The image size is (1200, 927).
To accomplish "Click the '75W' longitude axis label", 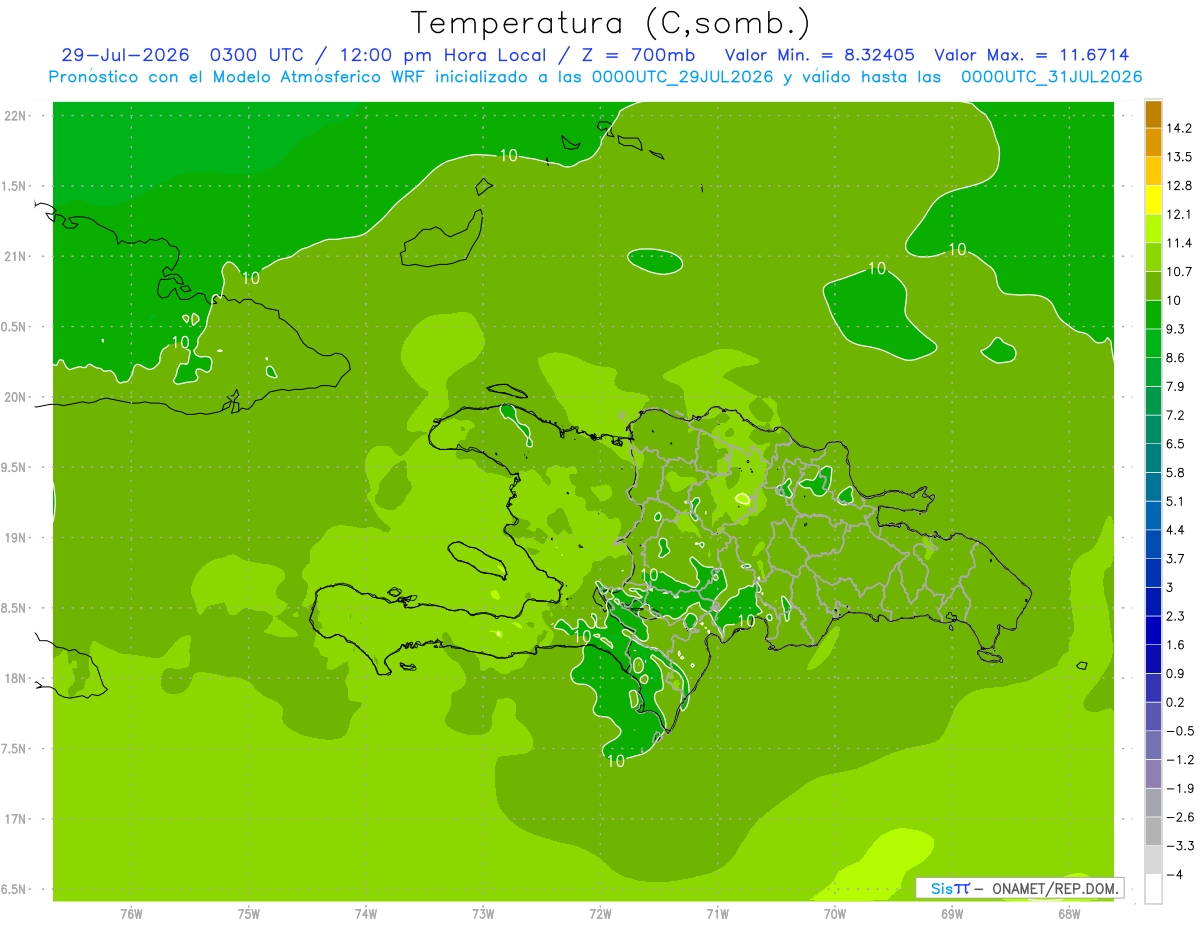I will tap(249, 913).
